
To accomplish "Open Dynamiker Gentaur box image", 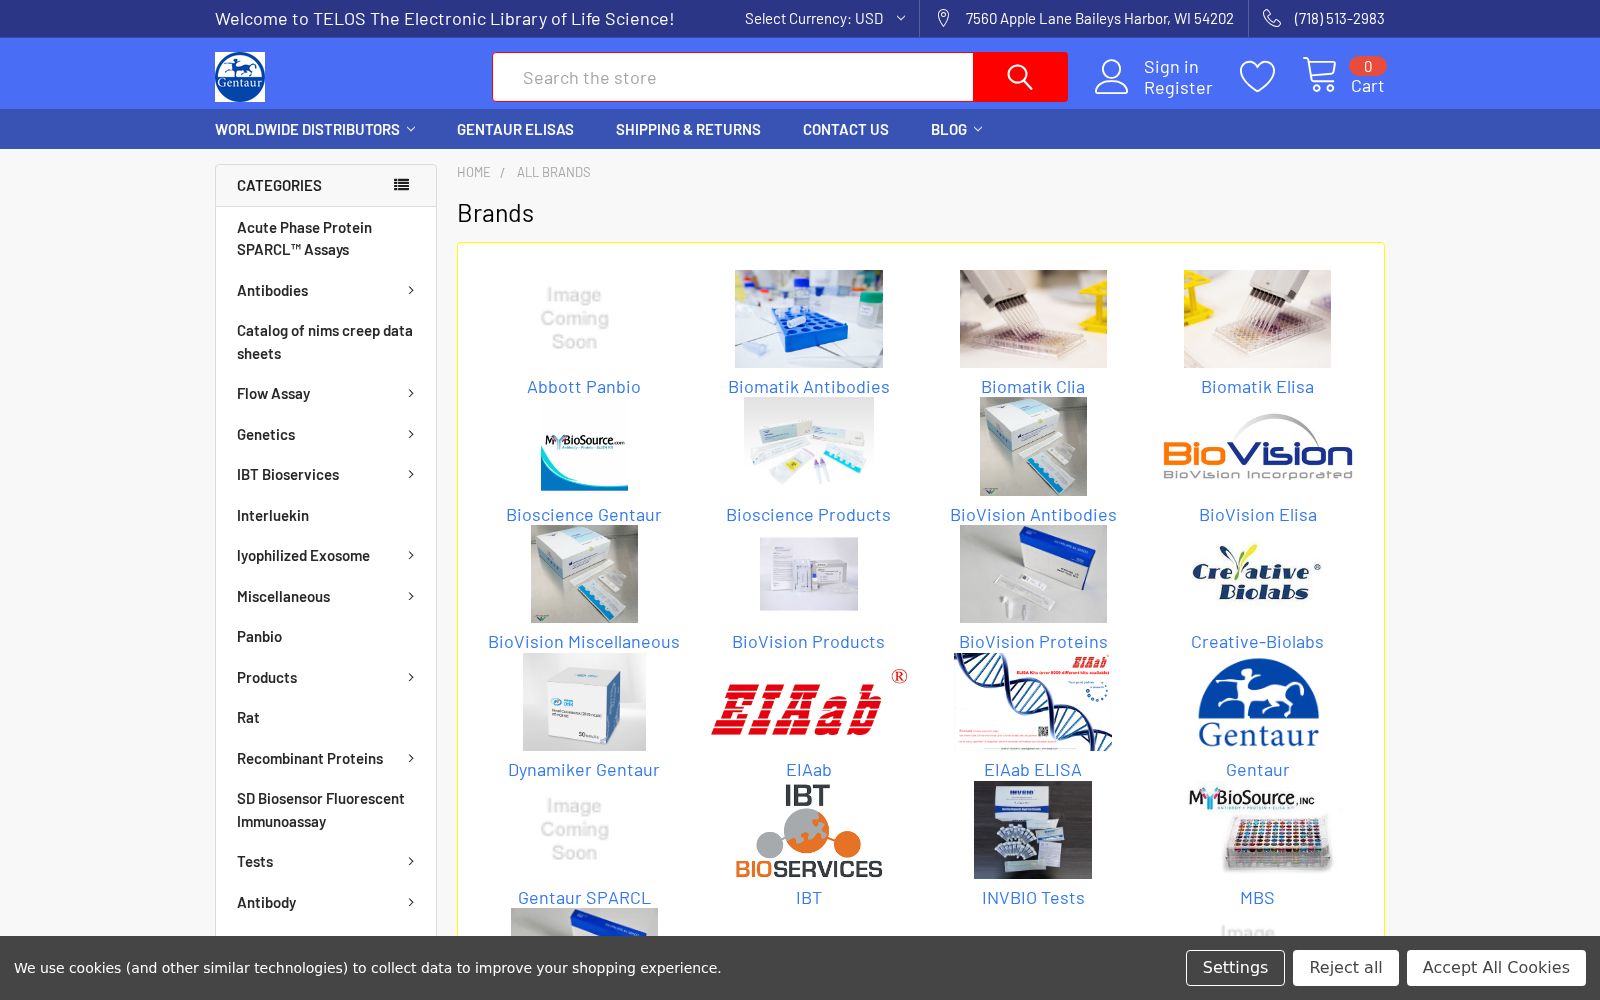I will (584, 702).
